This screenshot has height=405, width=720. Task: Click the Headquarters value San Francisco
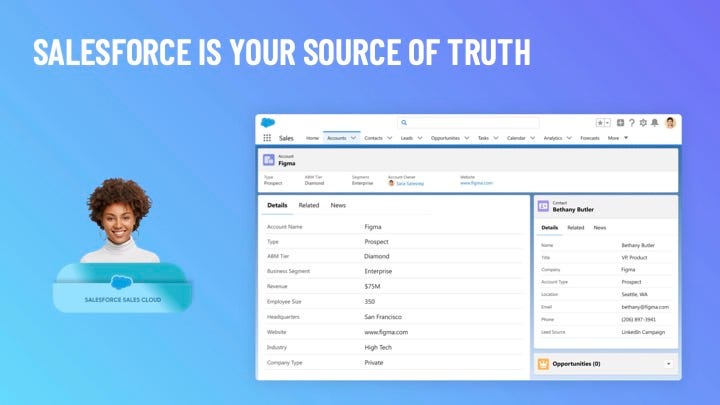tap(383, 317)
